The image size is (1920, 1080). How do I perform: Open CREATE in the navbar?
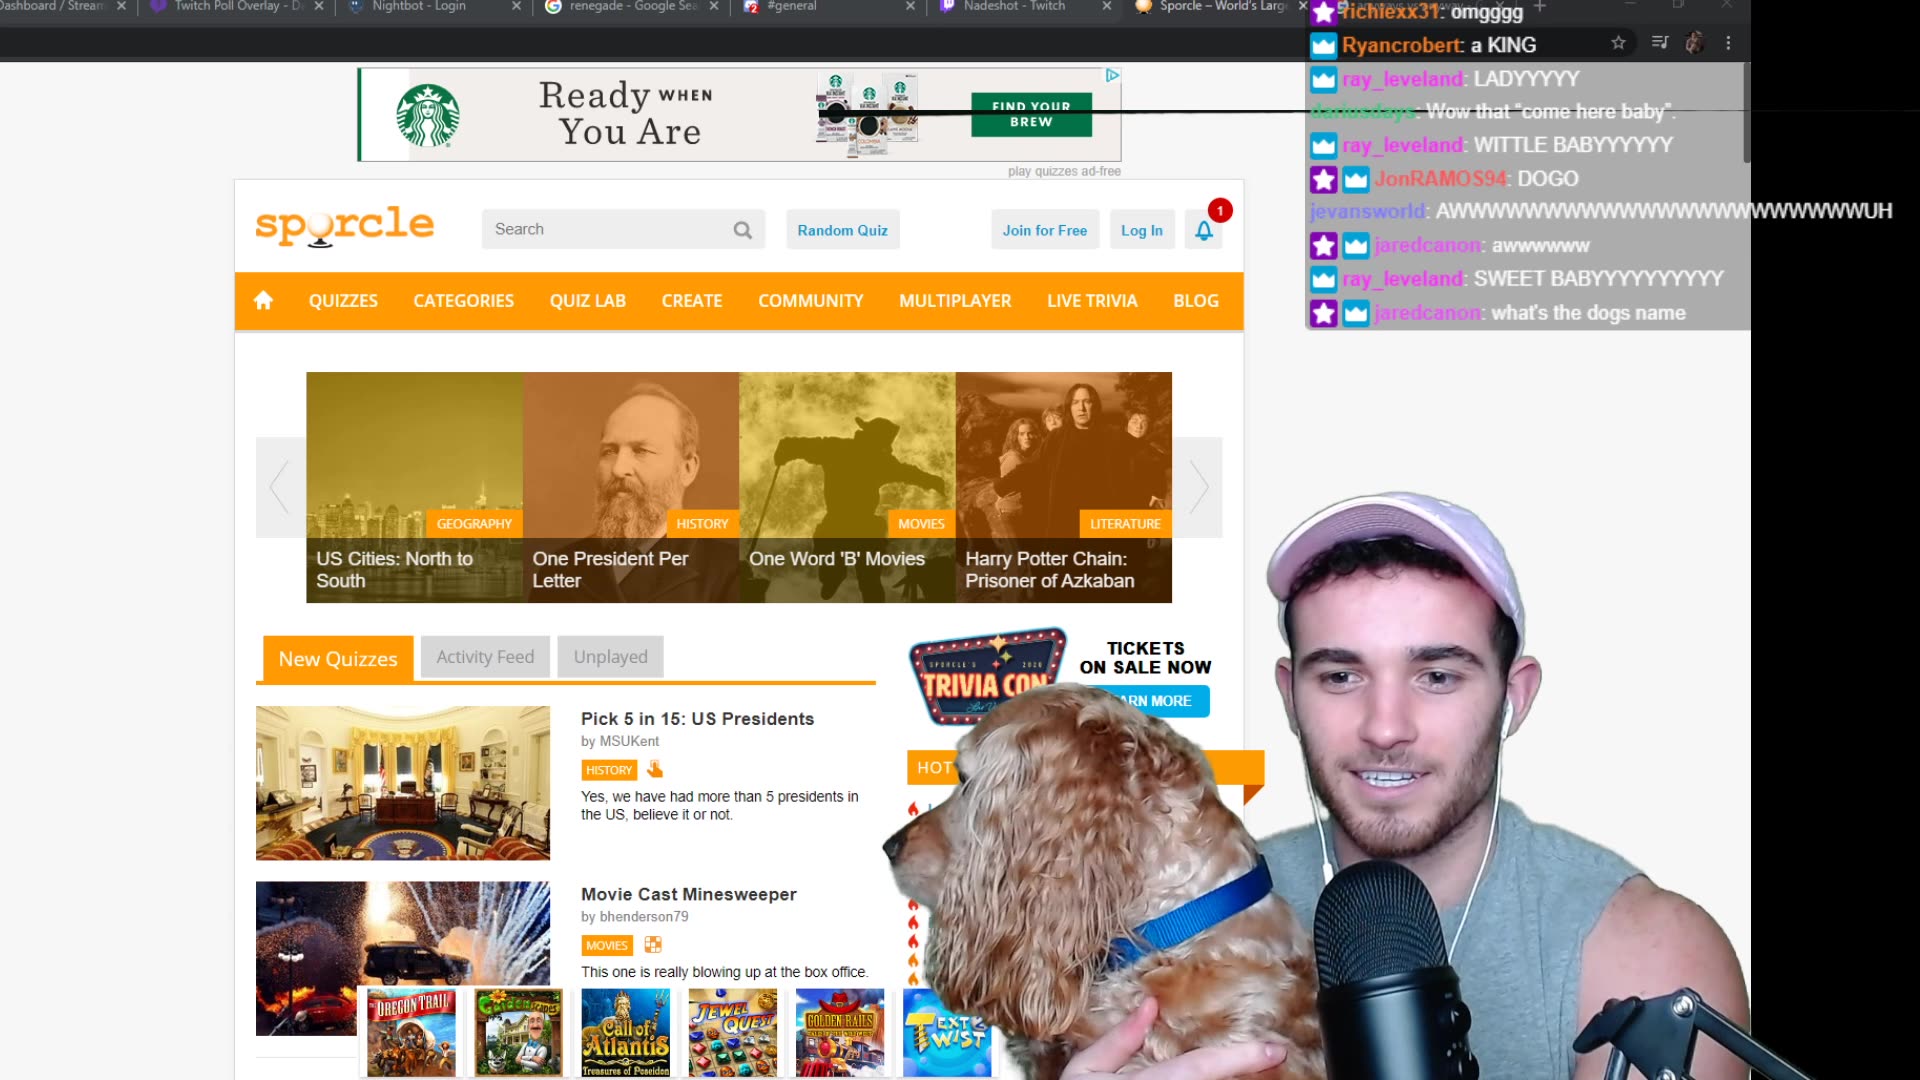pyautogui.click(x=691, y=301)
